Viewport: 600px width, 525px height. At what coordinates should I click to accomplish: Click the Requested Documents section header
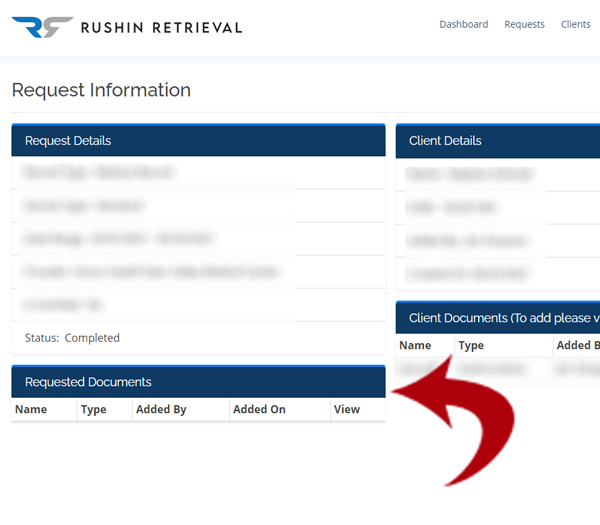pyautogui.click(x=198, y=382)
